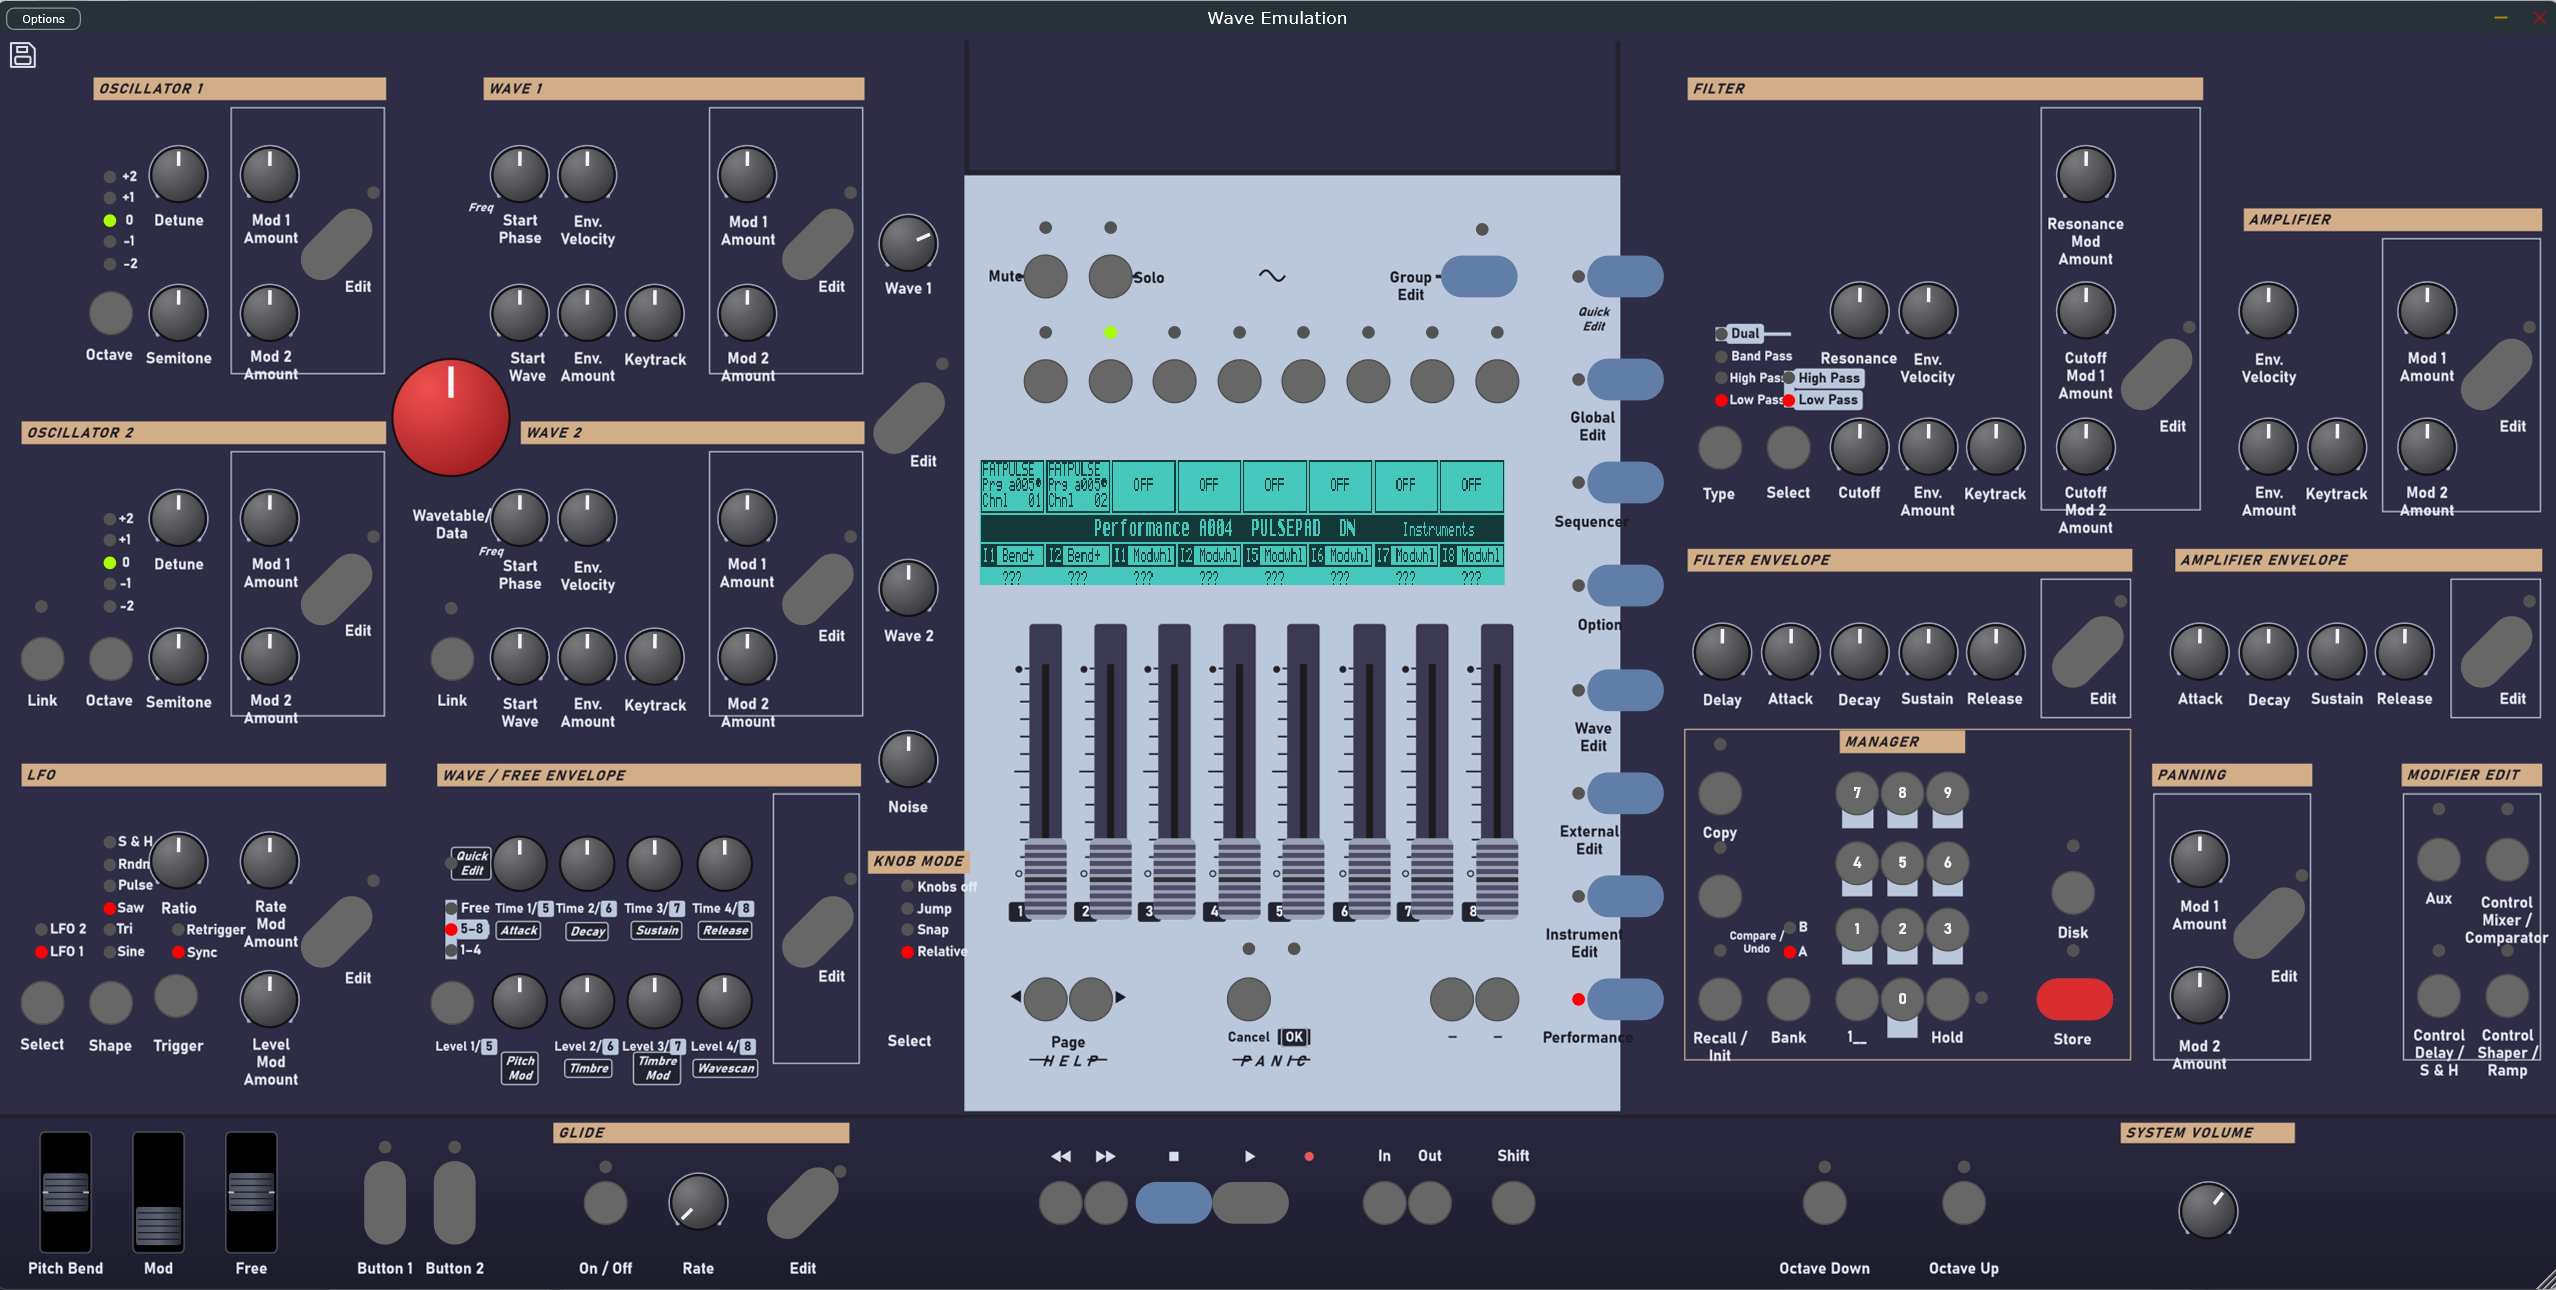This screenshot has height=1290, width=2556.
Task: Toggle the Glide On / Off button
Action: 605,1203
